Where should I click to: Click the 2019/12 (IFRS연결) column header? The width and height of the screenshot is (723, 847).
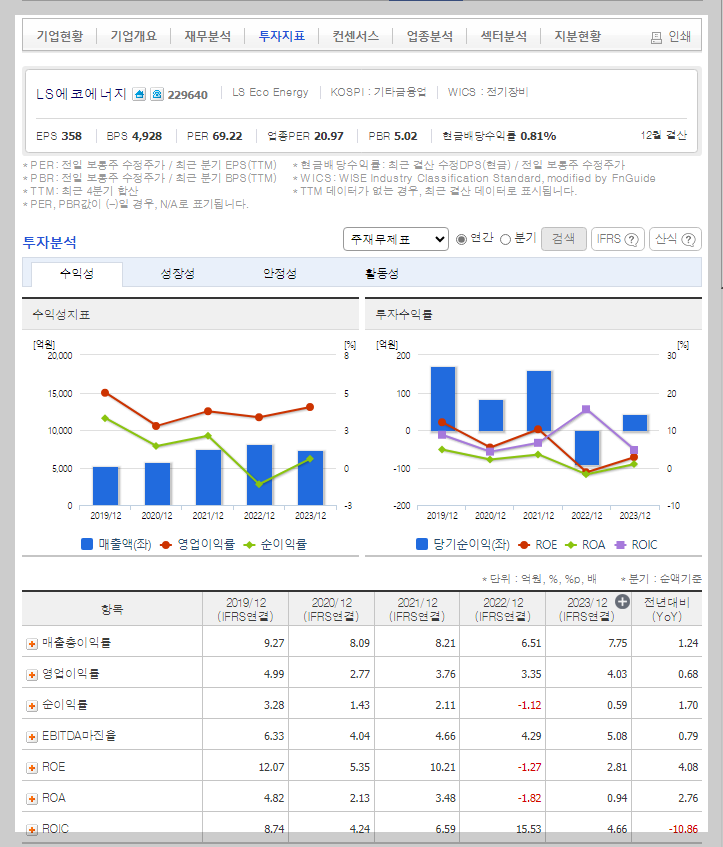[x=246, y=609]
